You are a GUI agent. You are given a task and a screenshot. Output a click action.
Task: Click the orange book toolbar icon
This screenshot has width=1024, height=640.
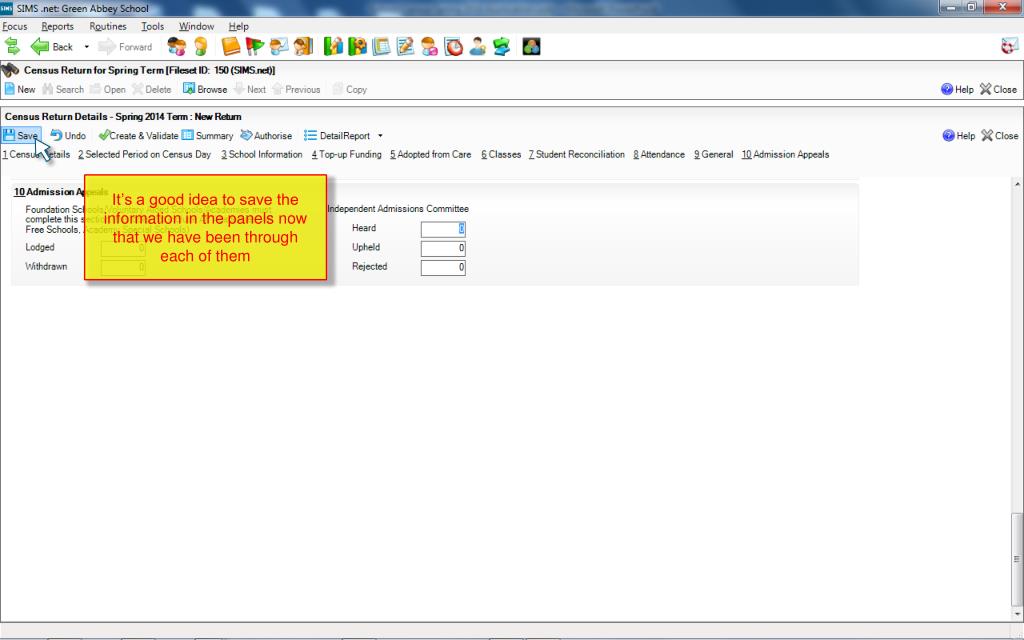tap(231, 46)
